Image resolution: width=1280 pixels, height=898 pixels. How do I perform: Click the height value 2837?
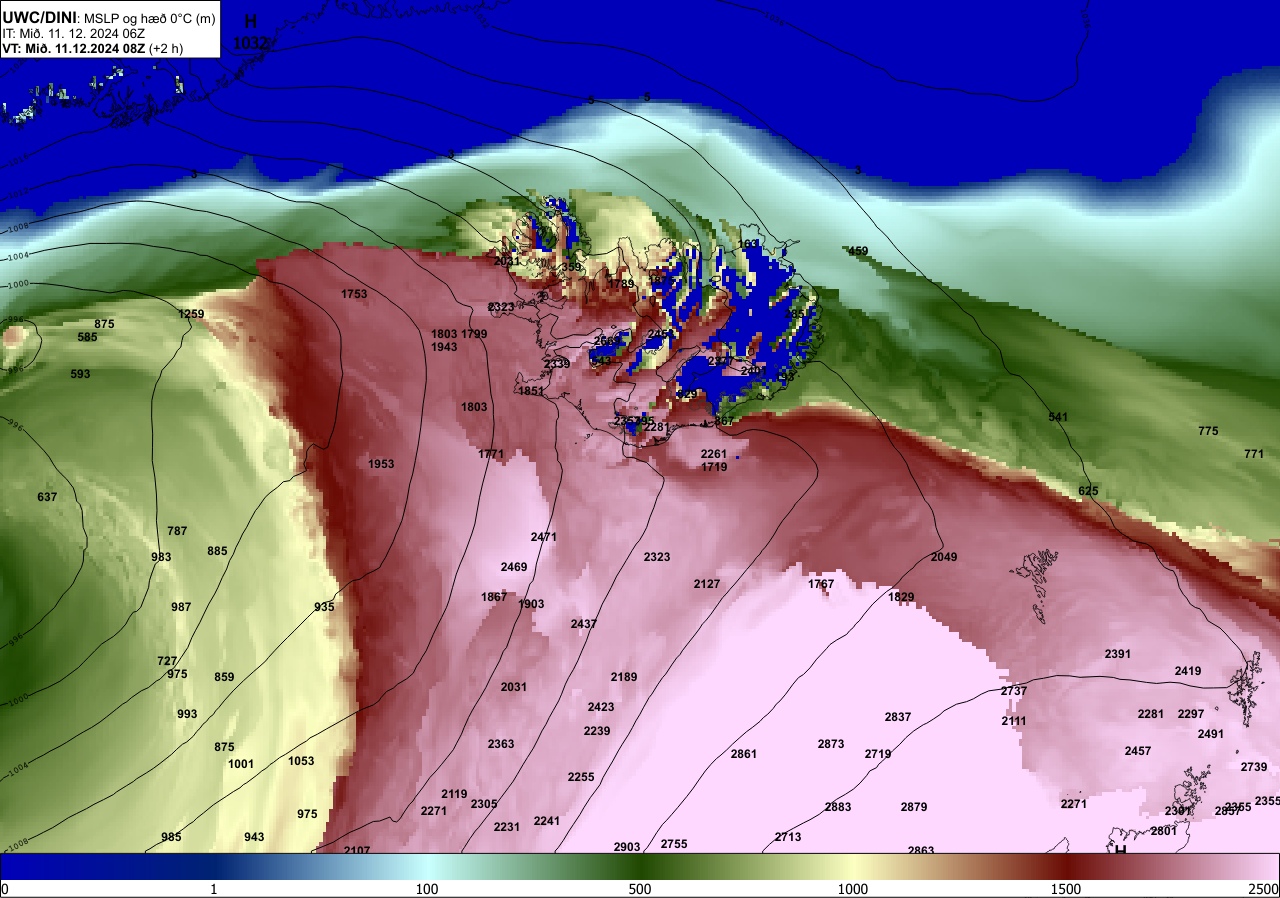[x=898, y=717]
